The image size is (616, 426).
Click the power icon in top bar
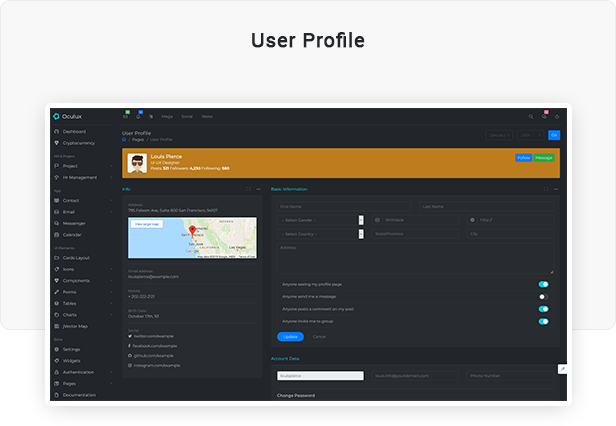pos(559,116)
